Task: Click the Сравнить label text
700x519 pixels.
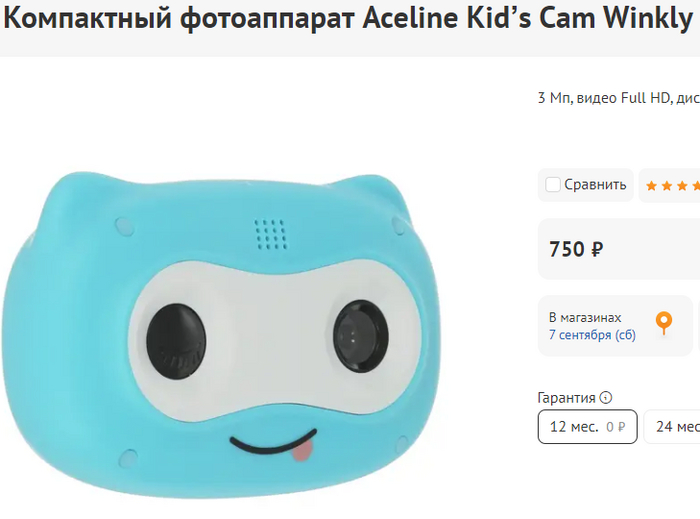Action: pos(595,185)
